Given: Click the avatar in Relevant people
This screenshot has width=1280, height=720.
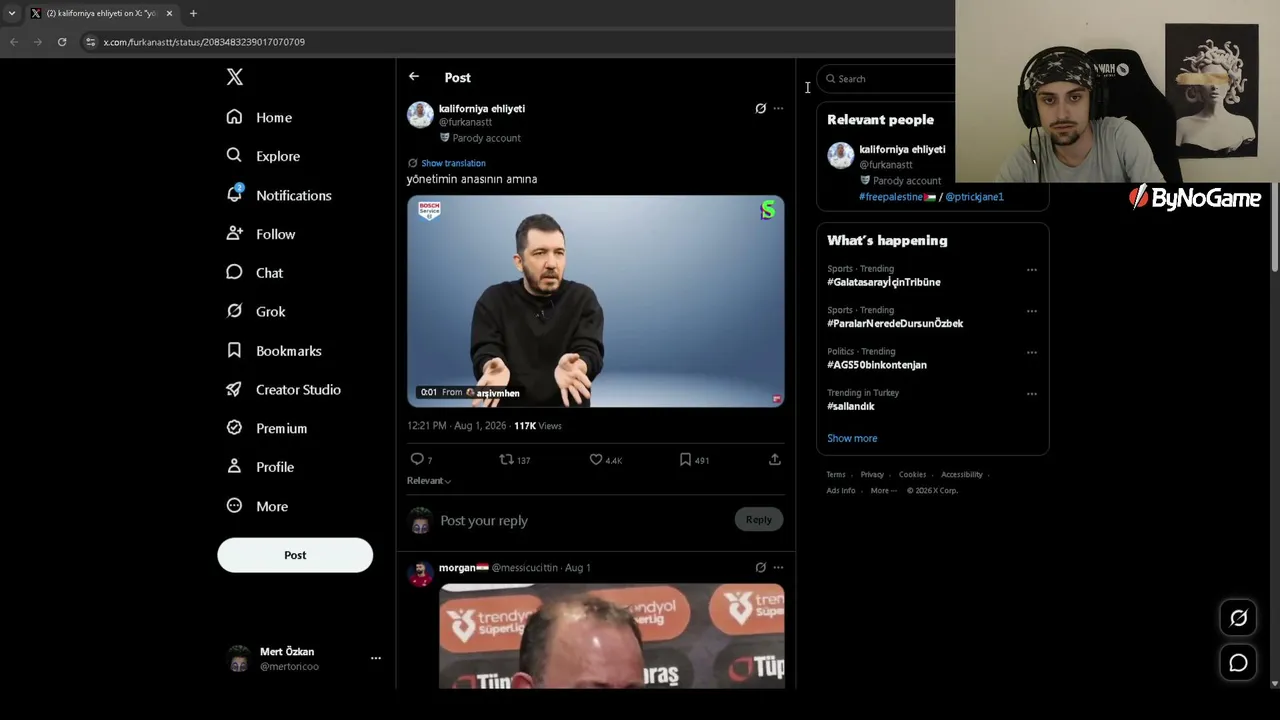Looking at the screenshot, I should pyautogui.click(x=840, y=155).
